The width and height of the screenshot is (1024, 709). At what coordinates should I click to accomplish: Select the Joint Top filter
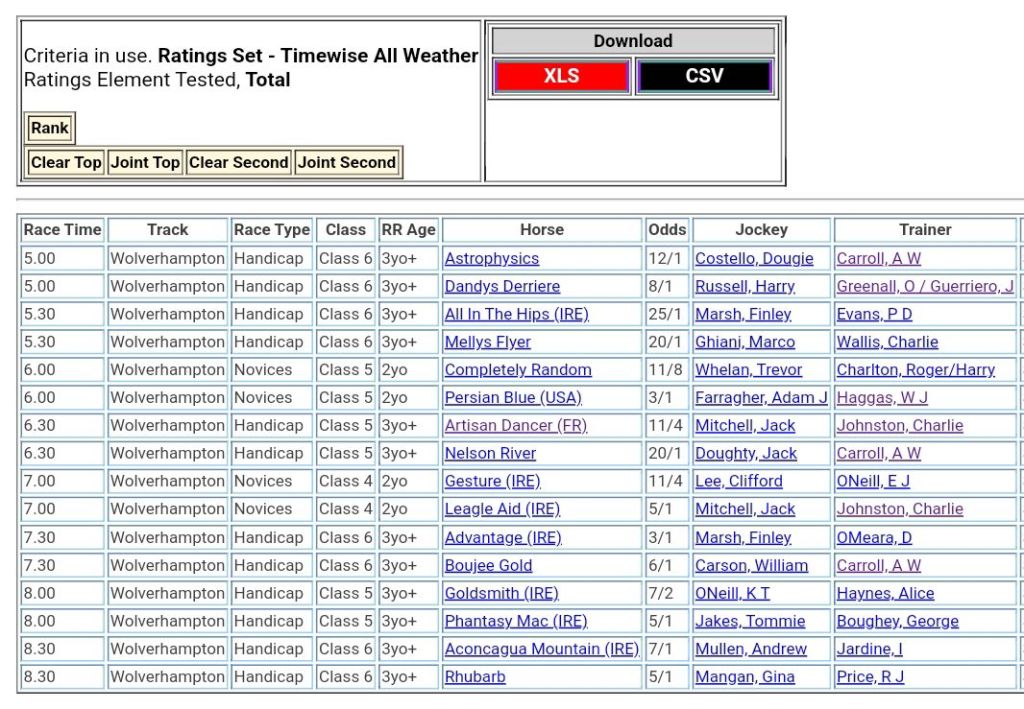(145, 162)
